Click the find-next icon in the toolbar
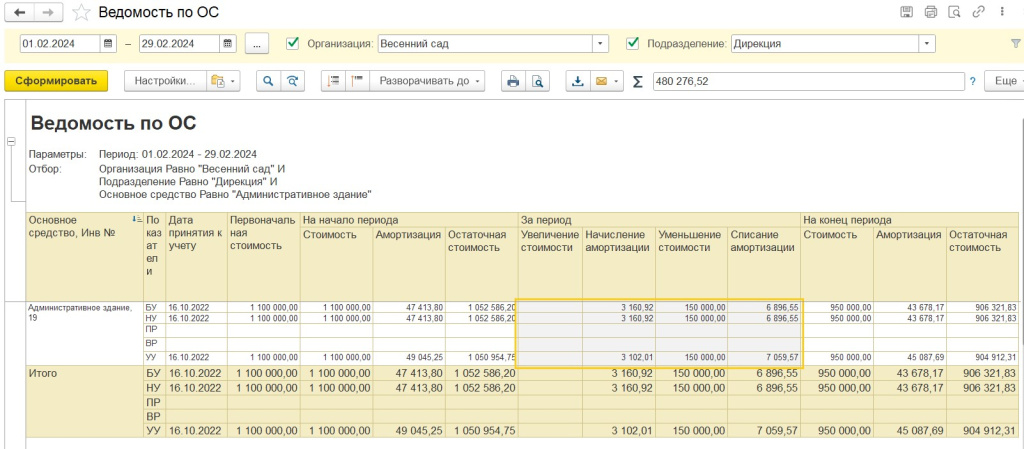The height and width of the screenshot is (449, 1024). [x=292, y=81]
